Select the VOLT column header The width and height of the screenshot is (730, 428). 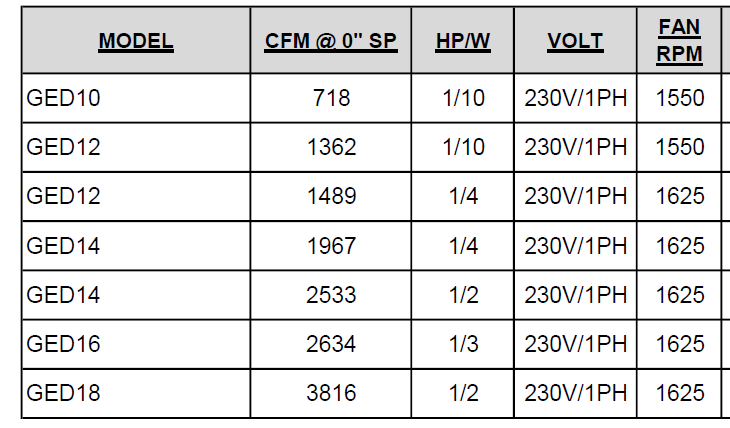[x=575, y=41]
